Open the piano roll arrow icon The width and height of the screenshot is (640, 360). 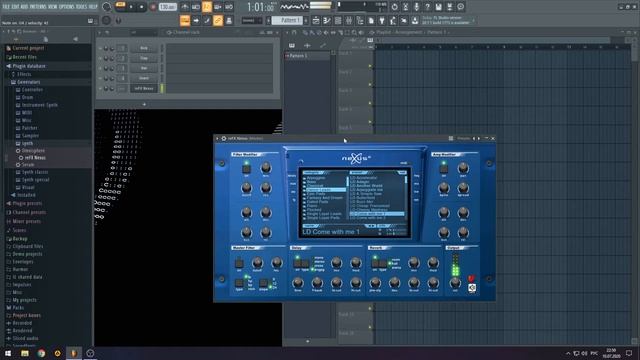pyautogui.click(x=196, y=20)
